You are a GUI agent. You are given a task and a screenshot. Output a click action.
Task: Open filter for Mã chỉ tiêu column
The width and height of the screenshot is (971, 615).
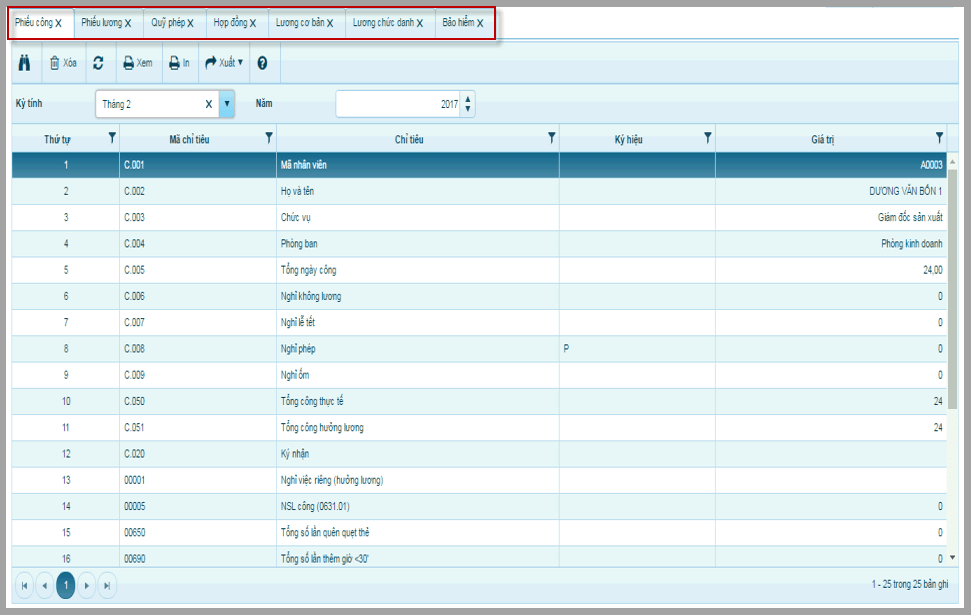(x=269, y=137)
